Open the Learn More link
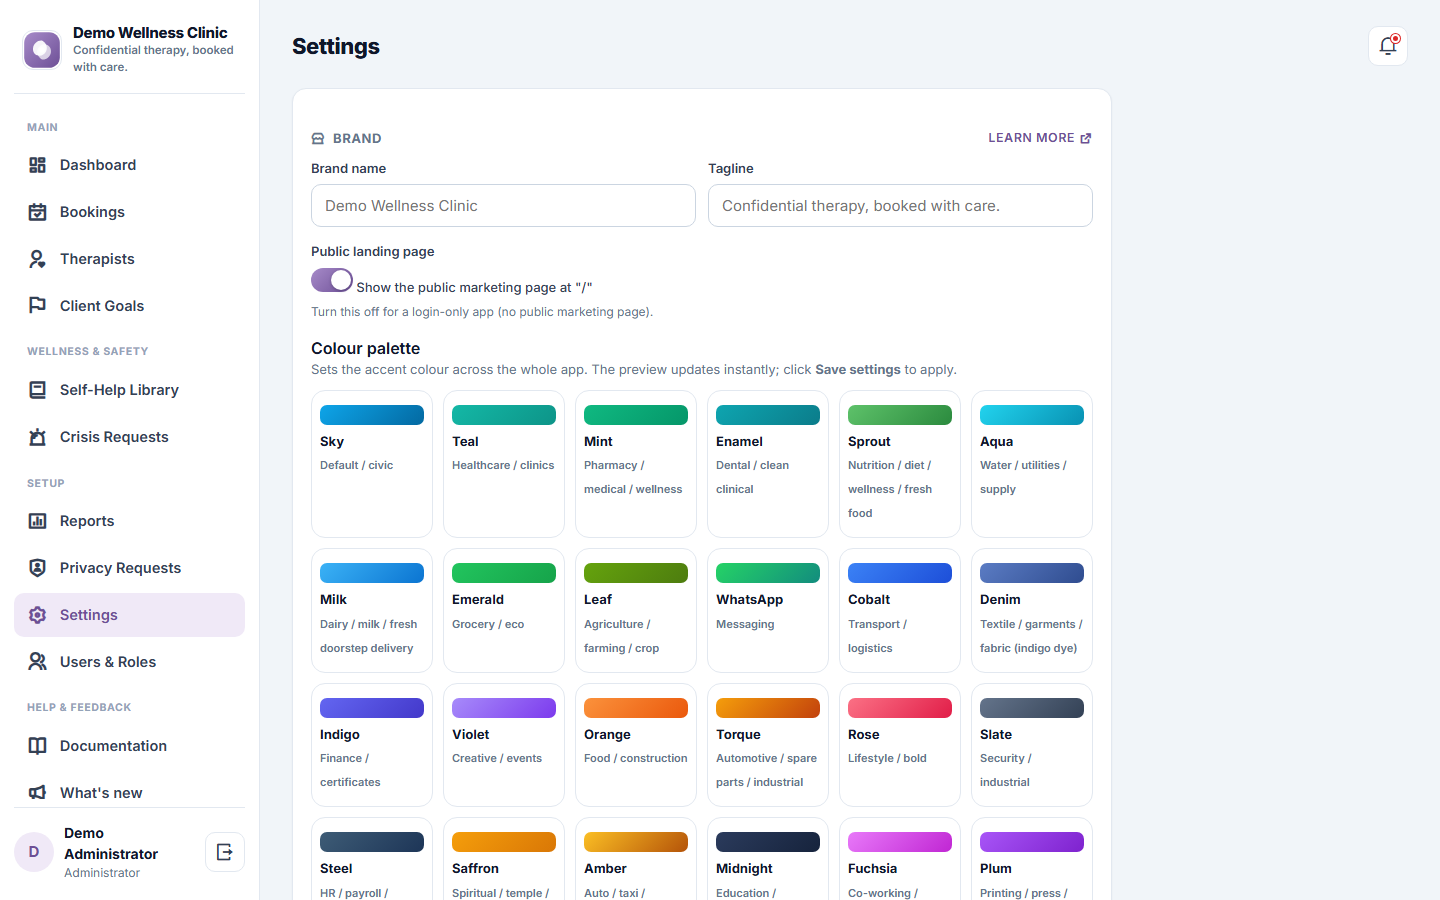Image resolution: width=1440 pixels, height=900 pixels. [1040, 138]
